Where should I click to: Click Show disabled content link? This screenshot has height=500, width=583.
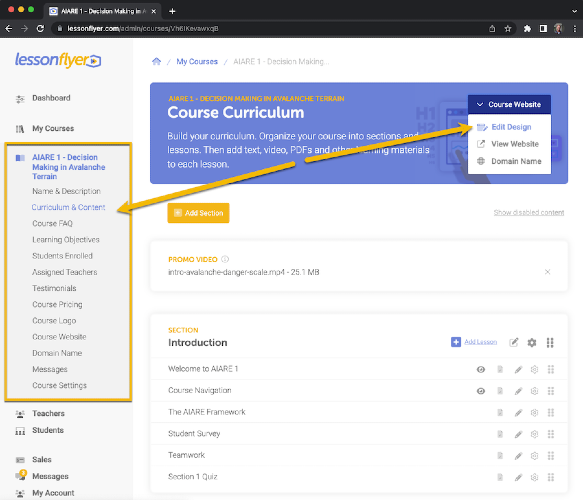tap(529, 212)
